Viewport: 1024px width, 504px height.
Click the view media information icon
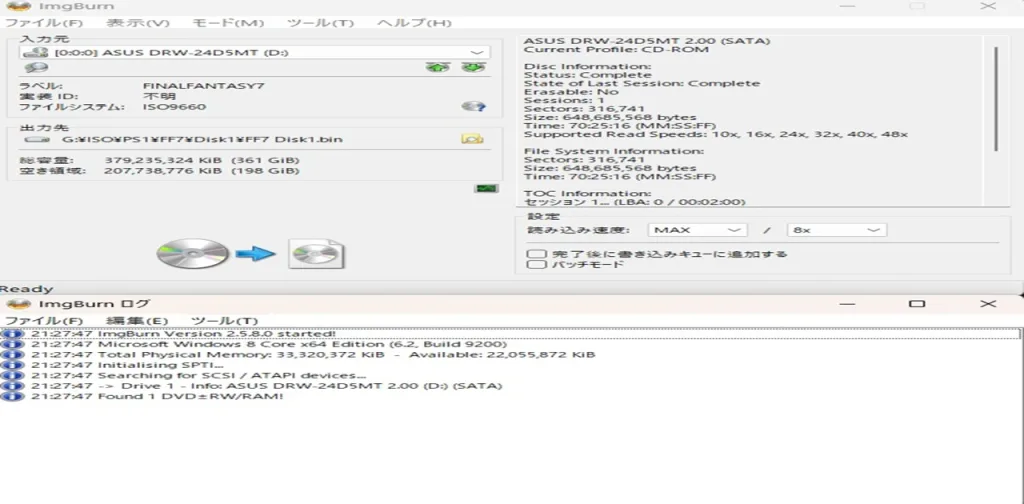click(36, 68)
